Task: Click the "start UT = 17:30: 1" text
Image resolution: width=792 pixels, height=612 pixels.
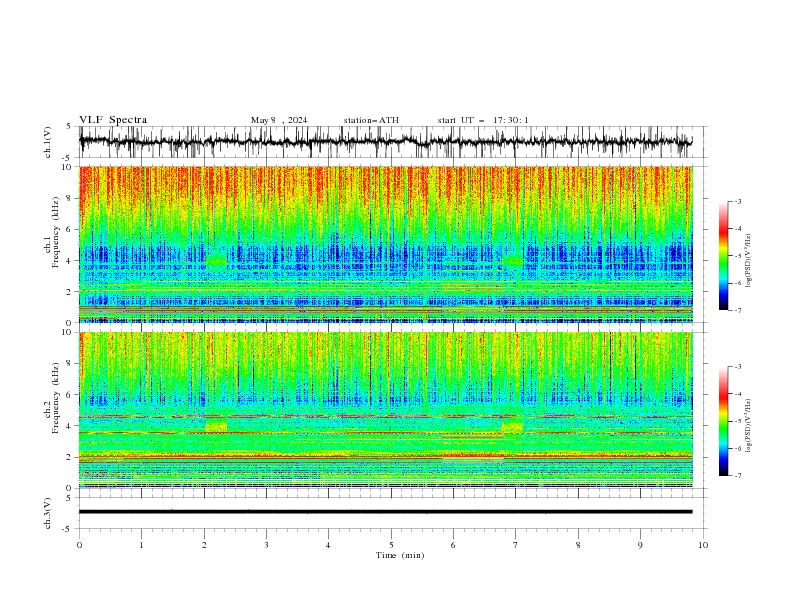Action: (483, 120)
